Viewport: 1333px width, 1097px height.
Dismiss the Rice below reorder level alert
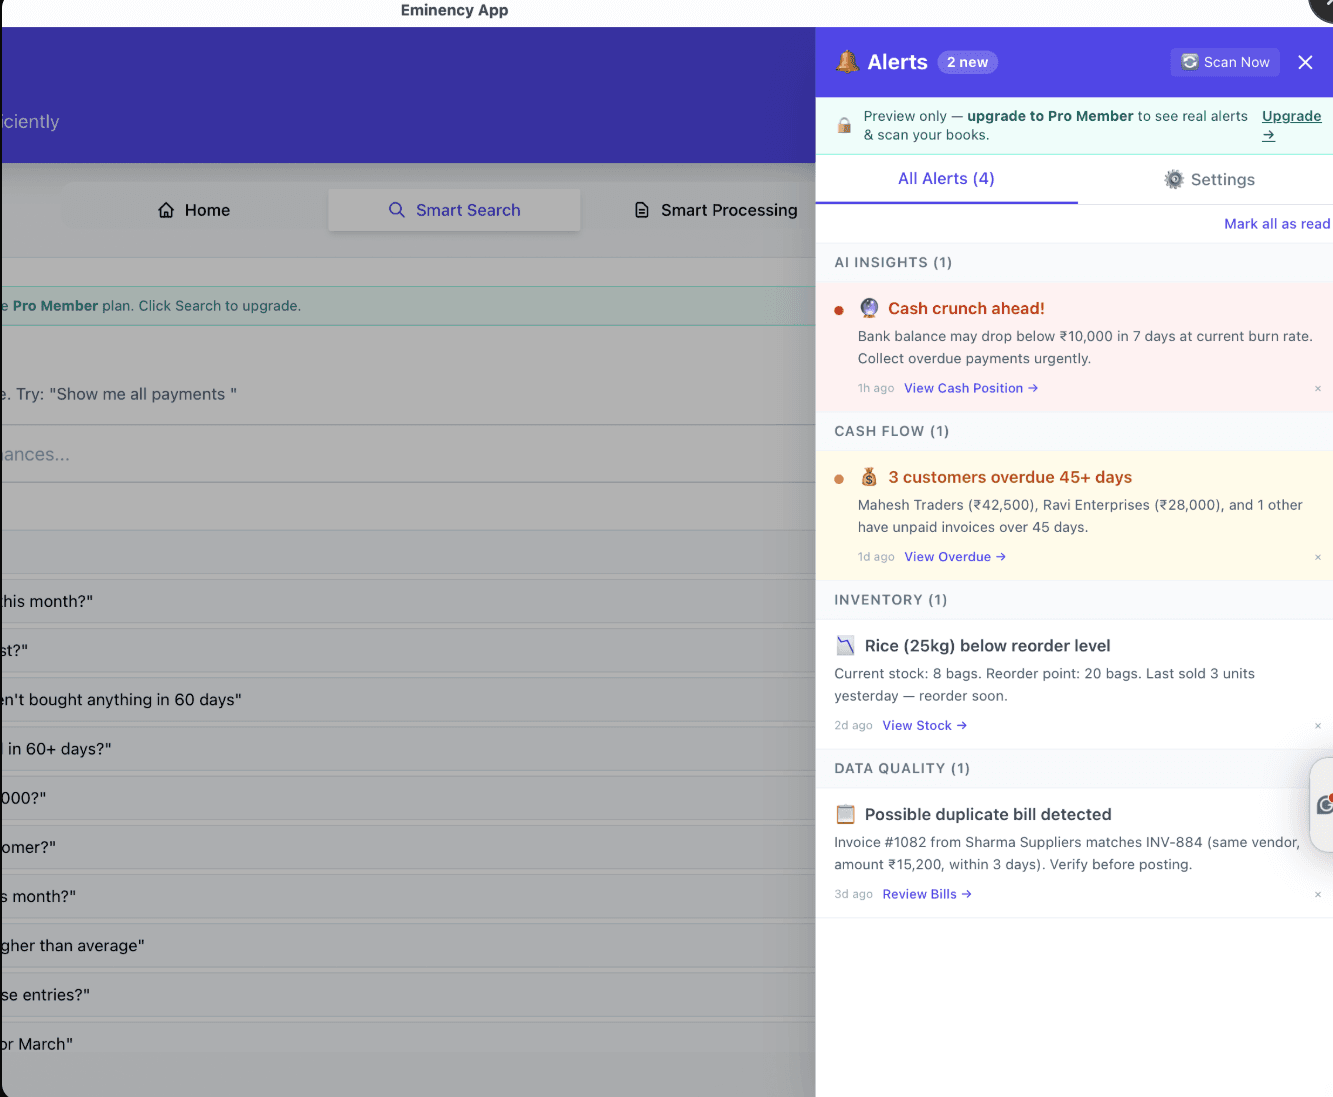click(x=1317, y=726)
